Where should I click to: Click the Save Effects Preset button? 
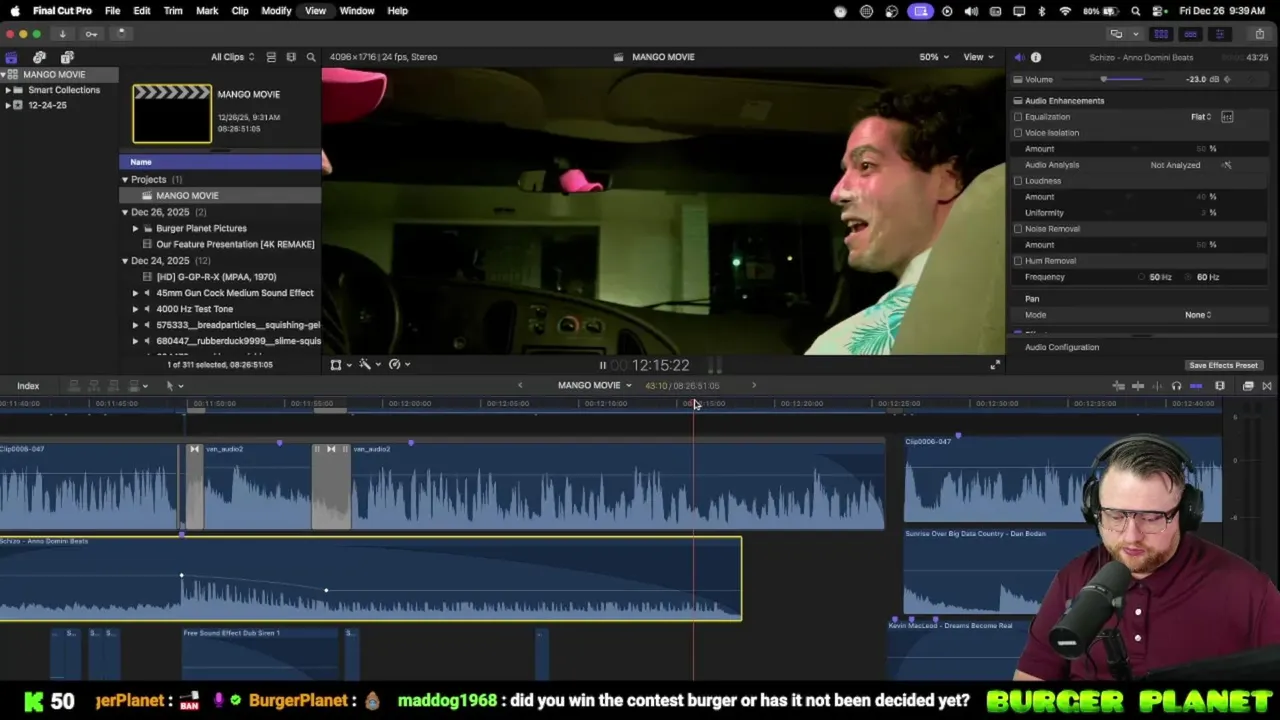[x=1223, y=366]
